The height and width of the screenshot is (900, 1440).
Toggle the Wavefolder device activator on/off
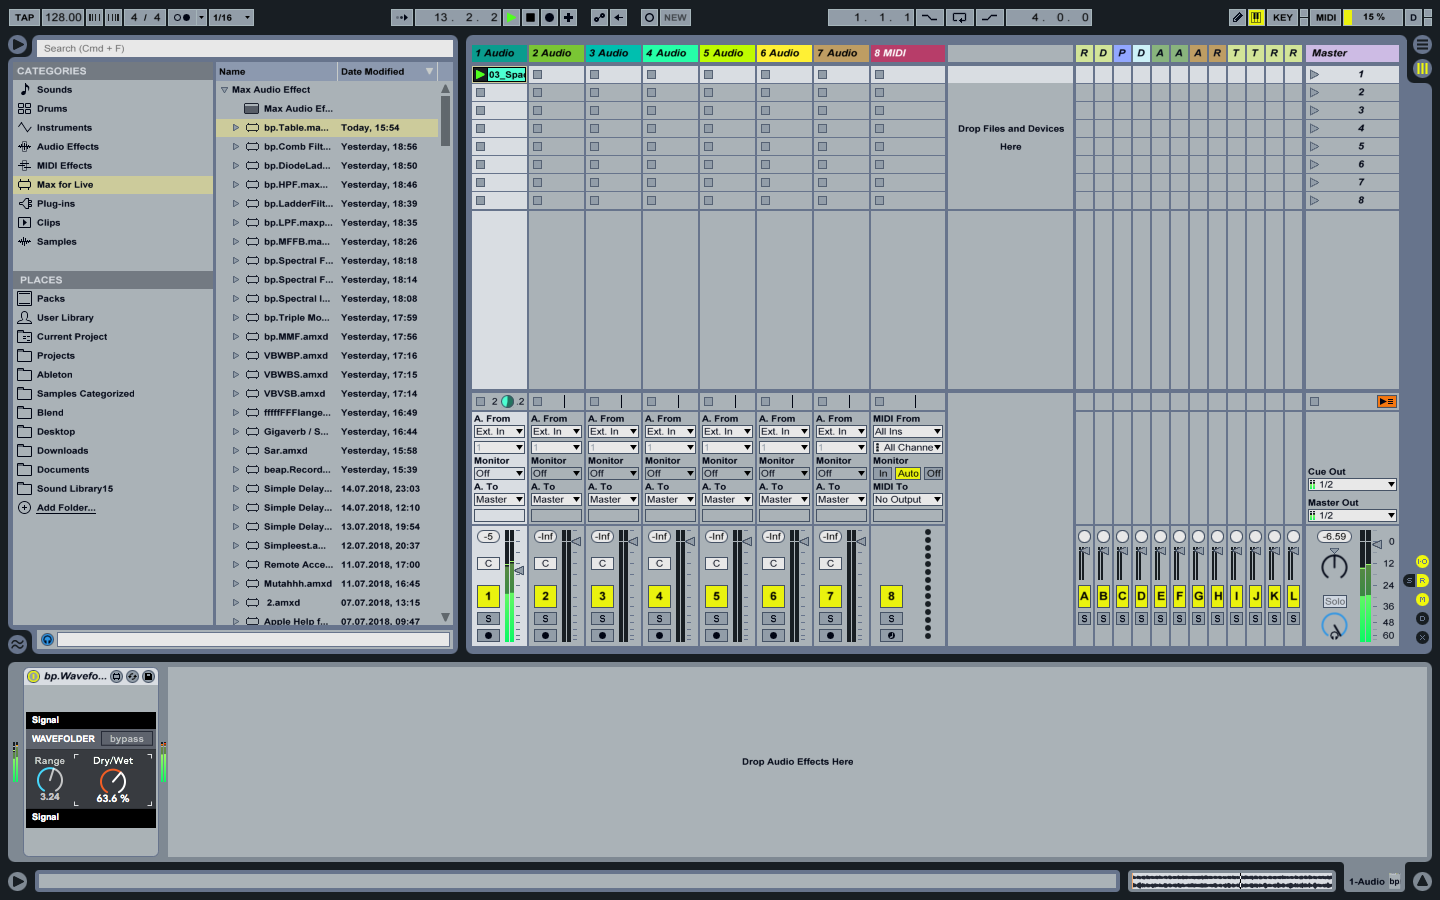click(33, 677)
